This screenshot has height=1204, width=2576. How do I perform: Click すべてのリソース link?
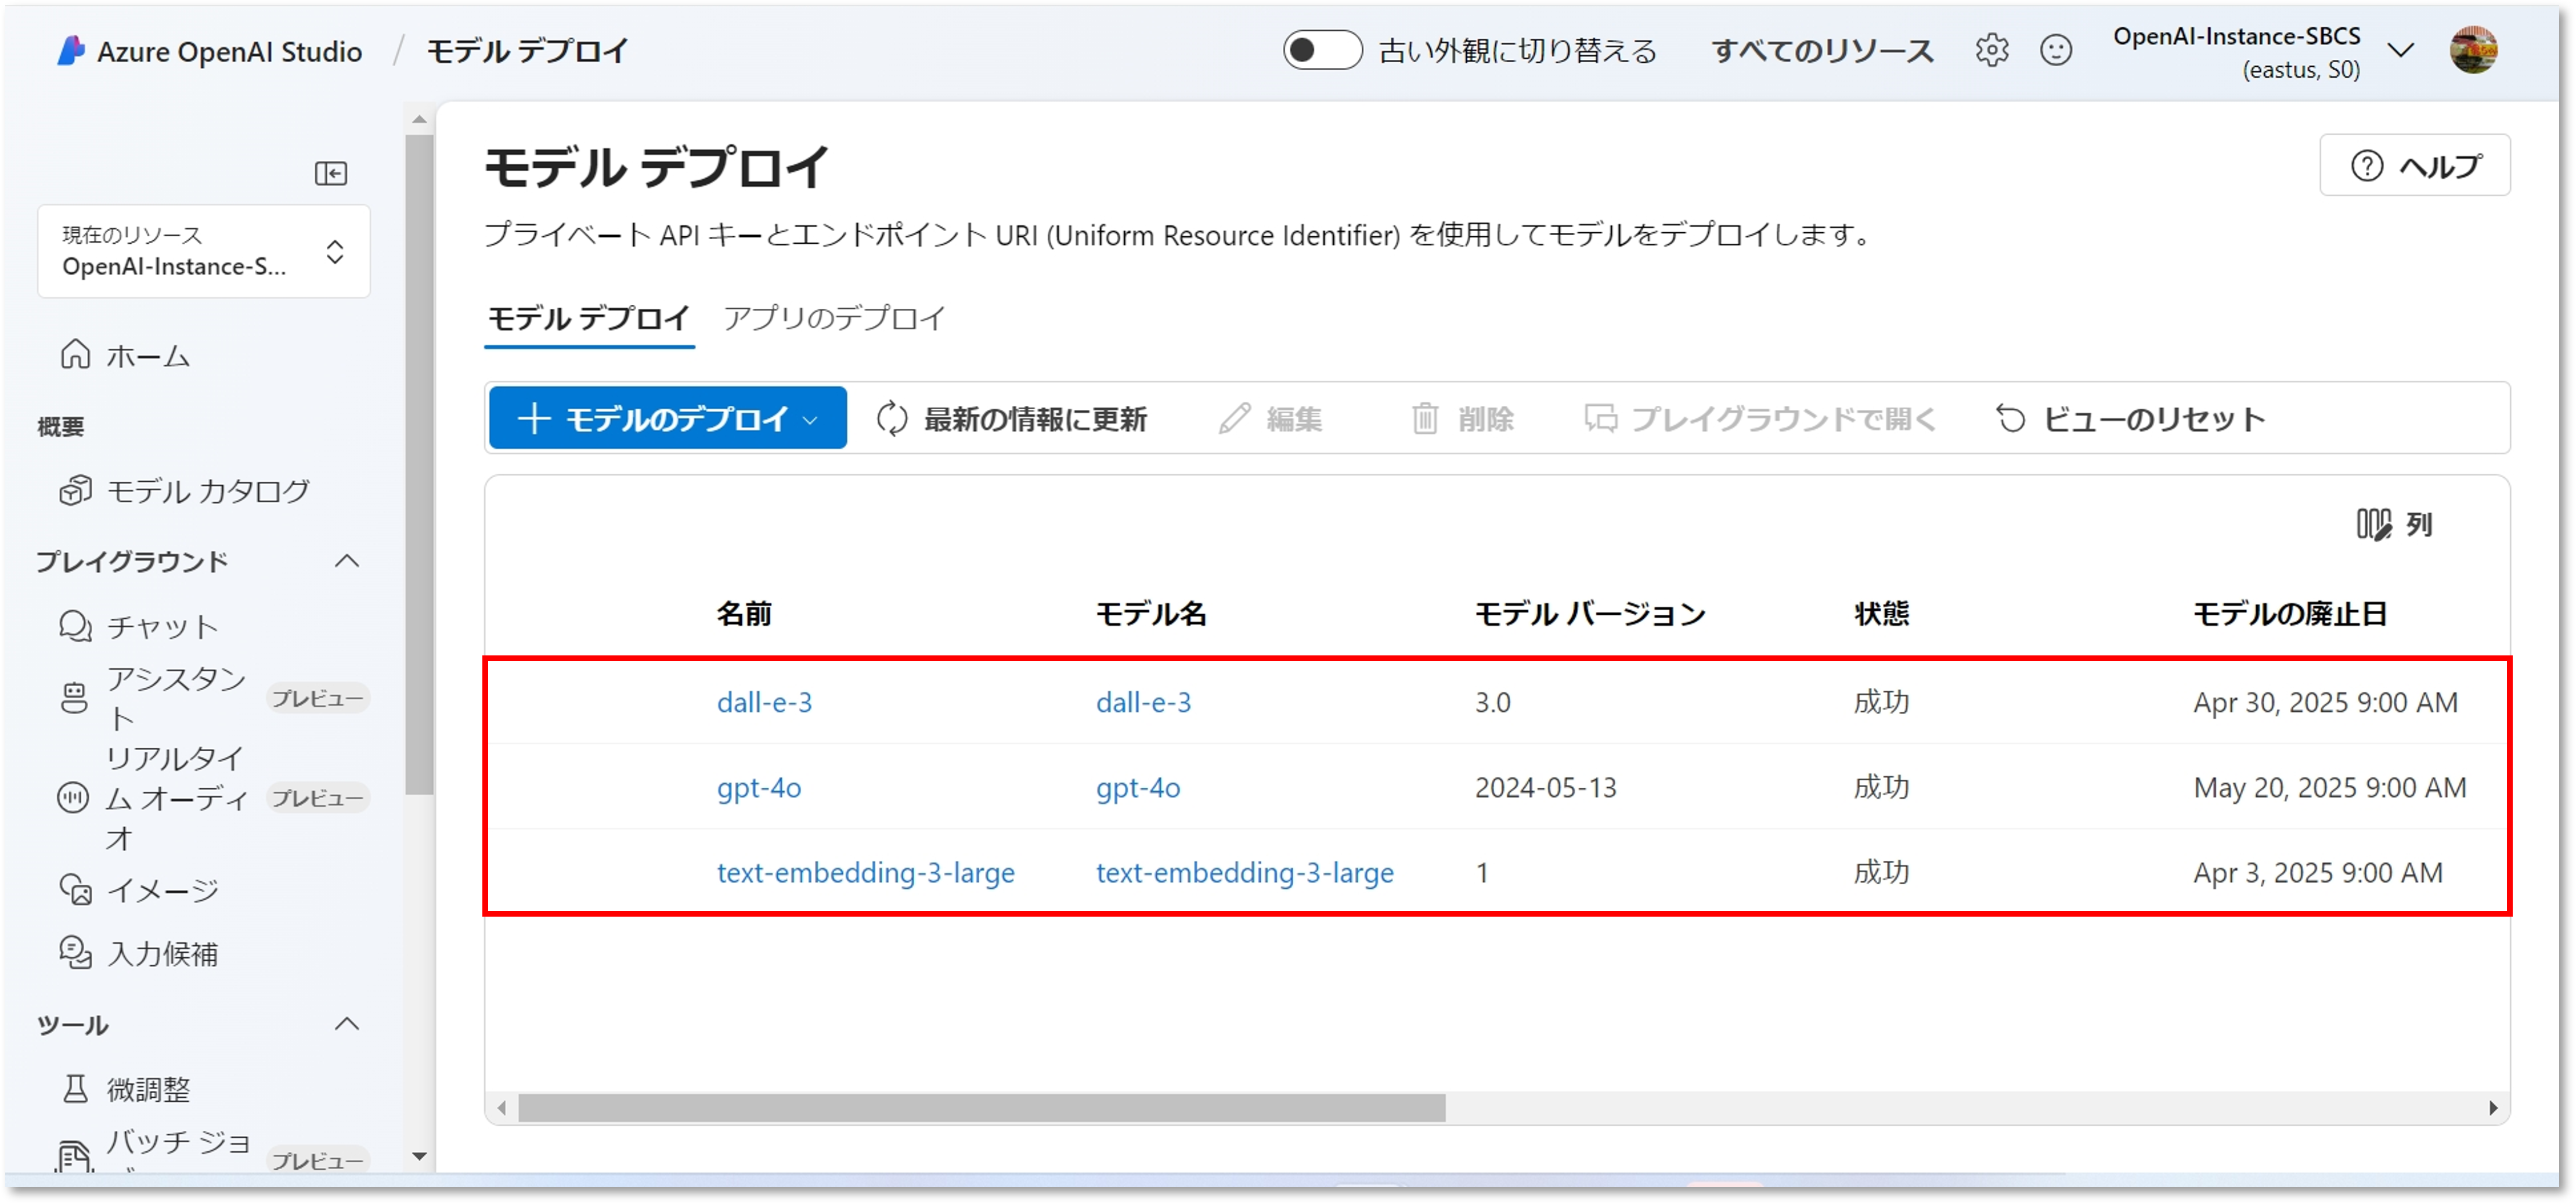click(x=1822, y=50)
